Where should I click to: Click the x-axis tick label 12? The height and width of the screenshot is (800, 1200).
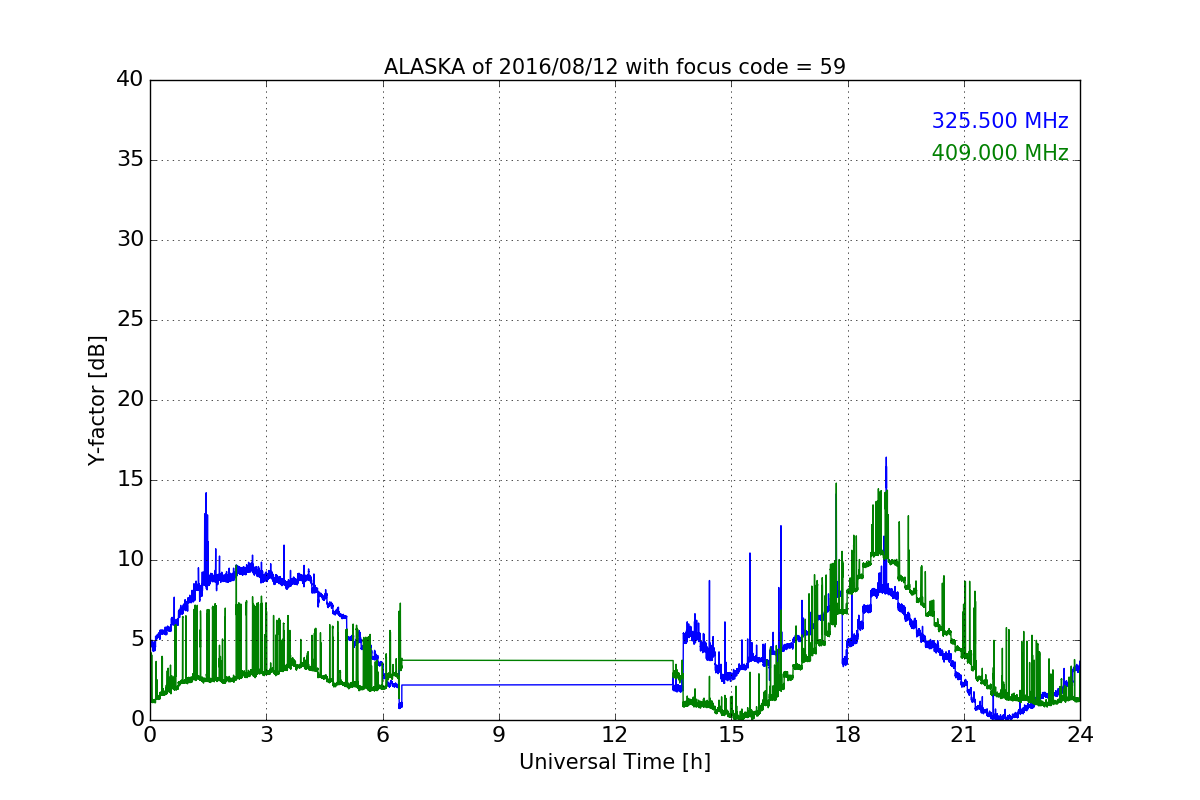coord(615,734)
